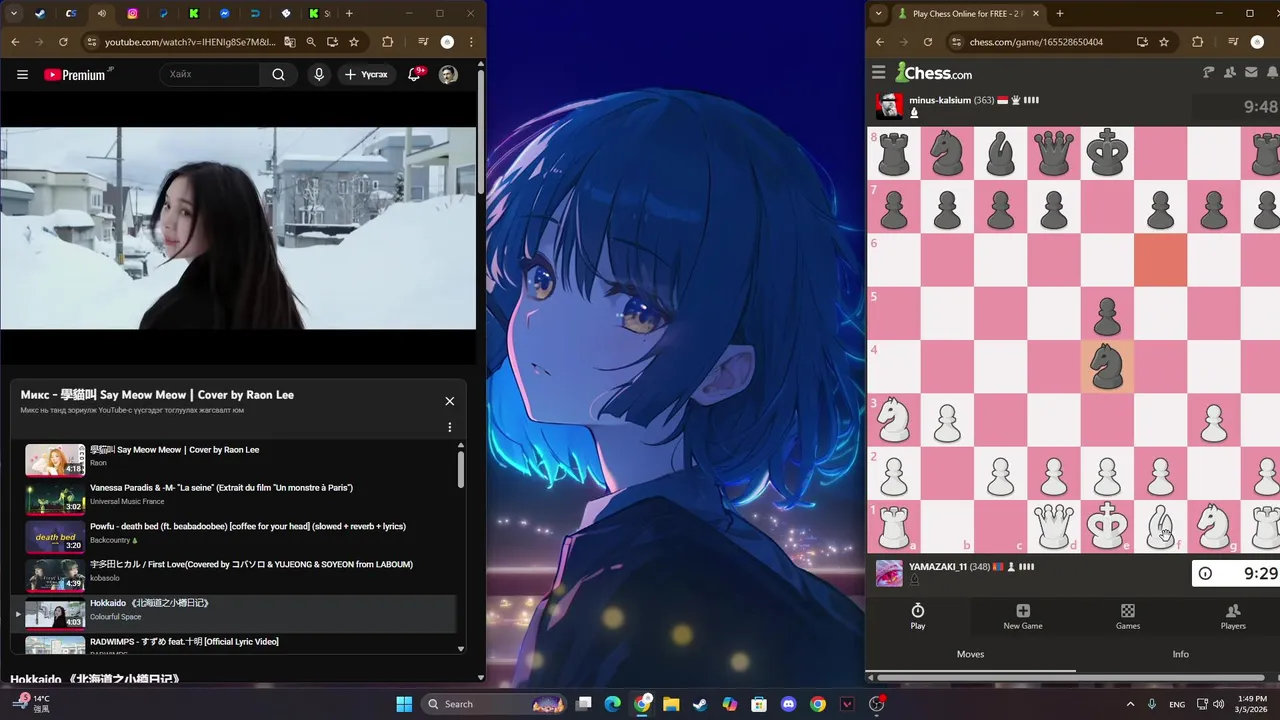1280x720 pixels.
Task: Select the black knight on e4
Action: pos(1107,366)
